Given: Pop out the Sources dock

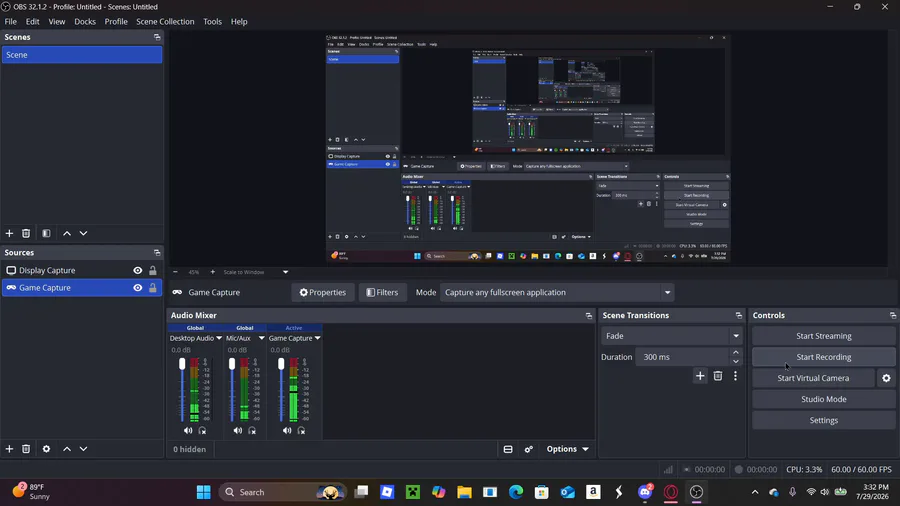Looking at the screenshot, I should [157, 252].
